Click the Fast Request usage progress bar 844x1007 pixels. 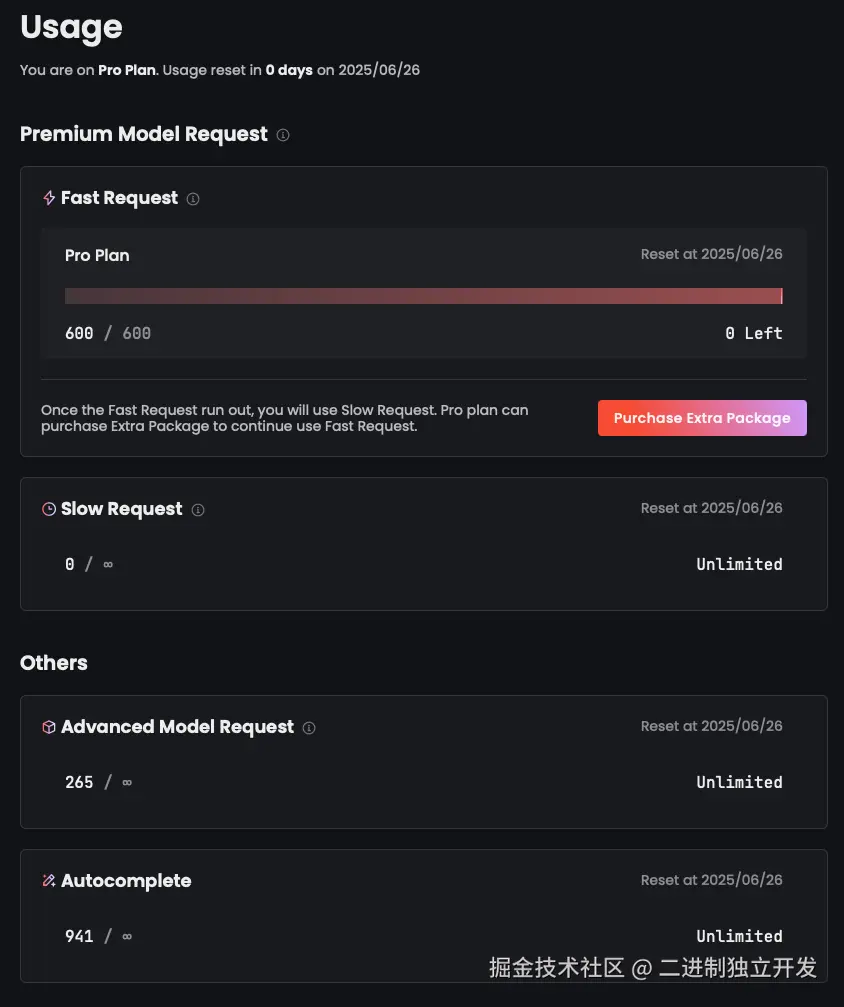pyautogui.click(x=423, y=296)
